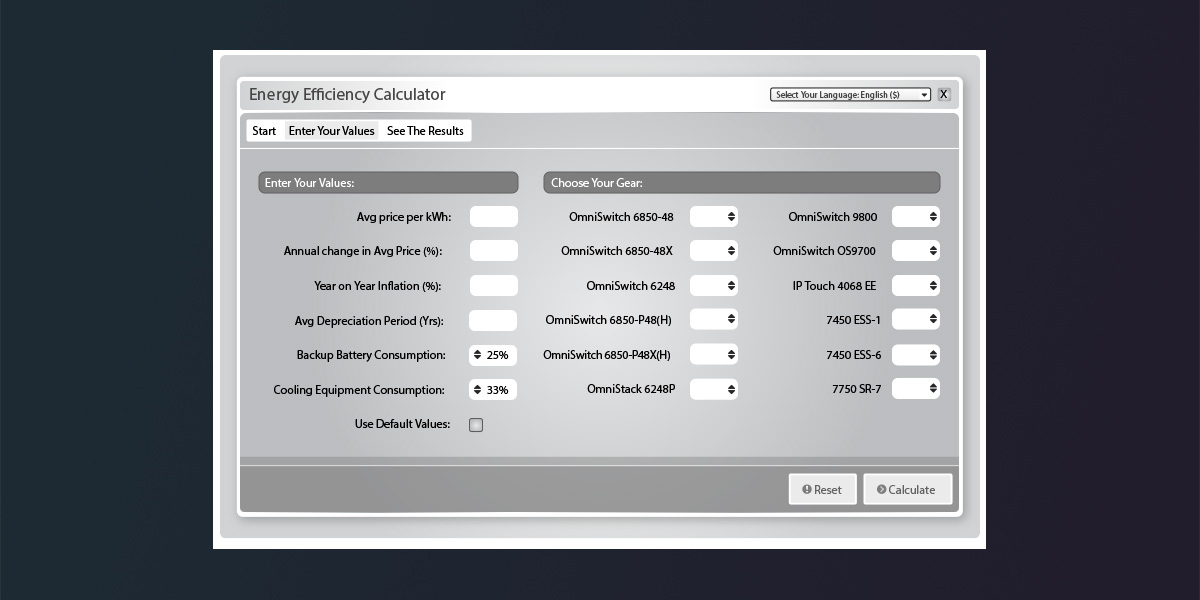This screenshot has width=1200, height=600.
Task: Select the Enter Your Values tab
Action: click(331, 131)
